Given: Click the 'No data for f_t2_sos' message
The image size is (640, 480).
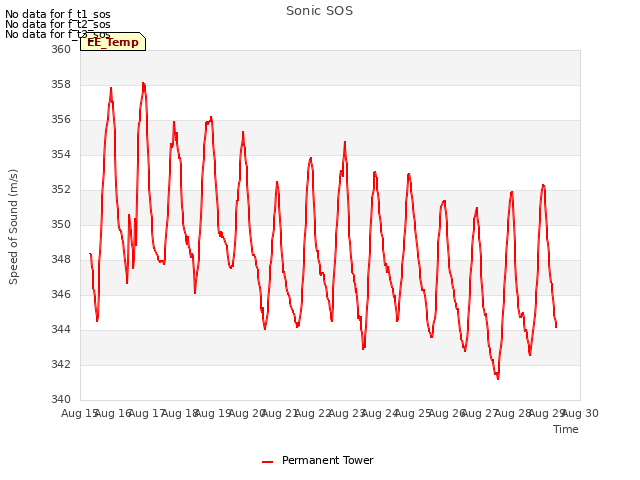Looking at the screenshot, I should click(x=58, y=24).
